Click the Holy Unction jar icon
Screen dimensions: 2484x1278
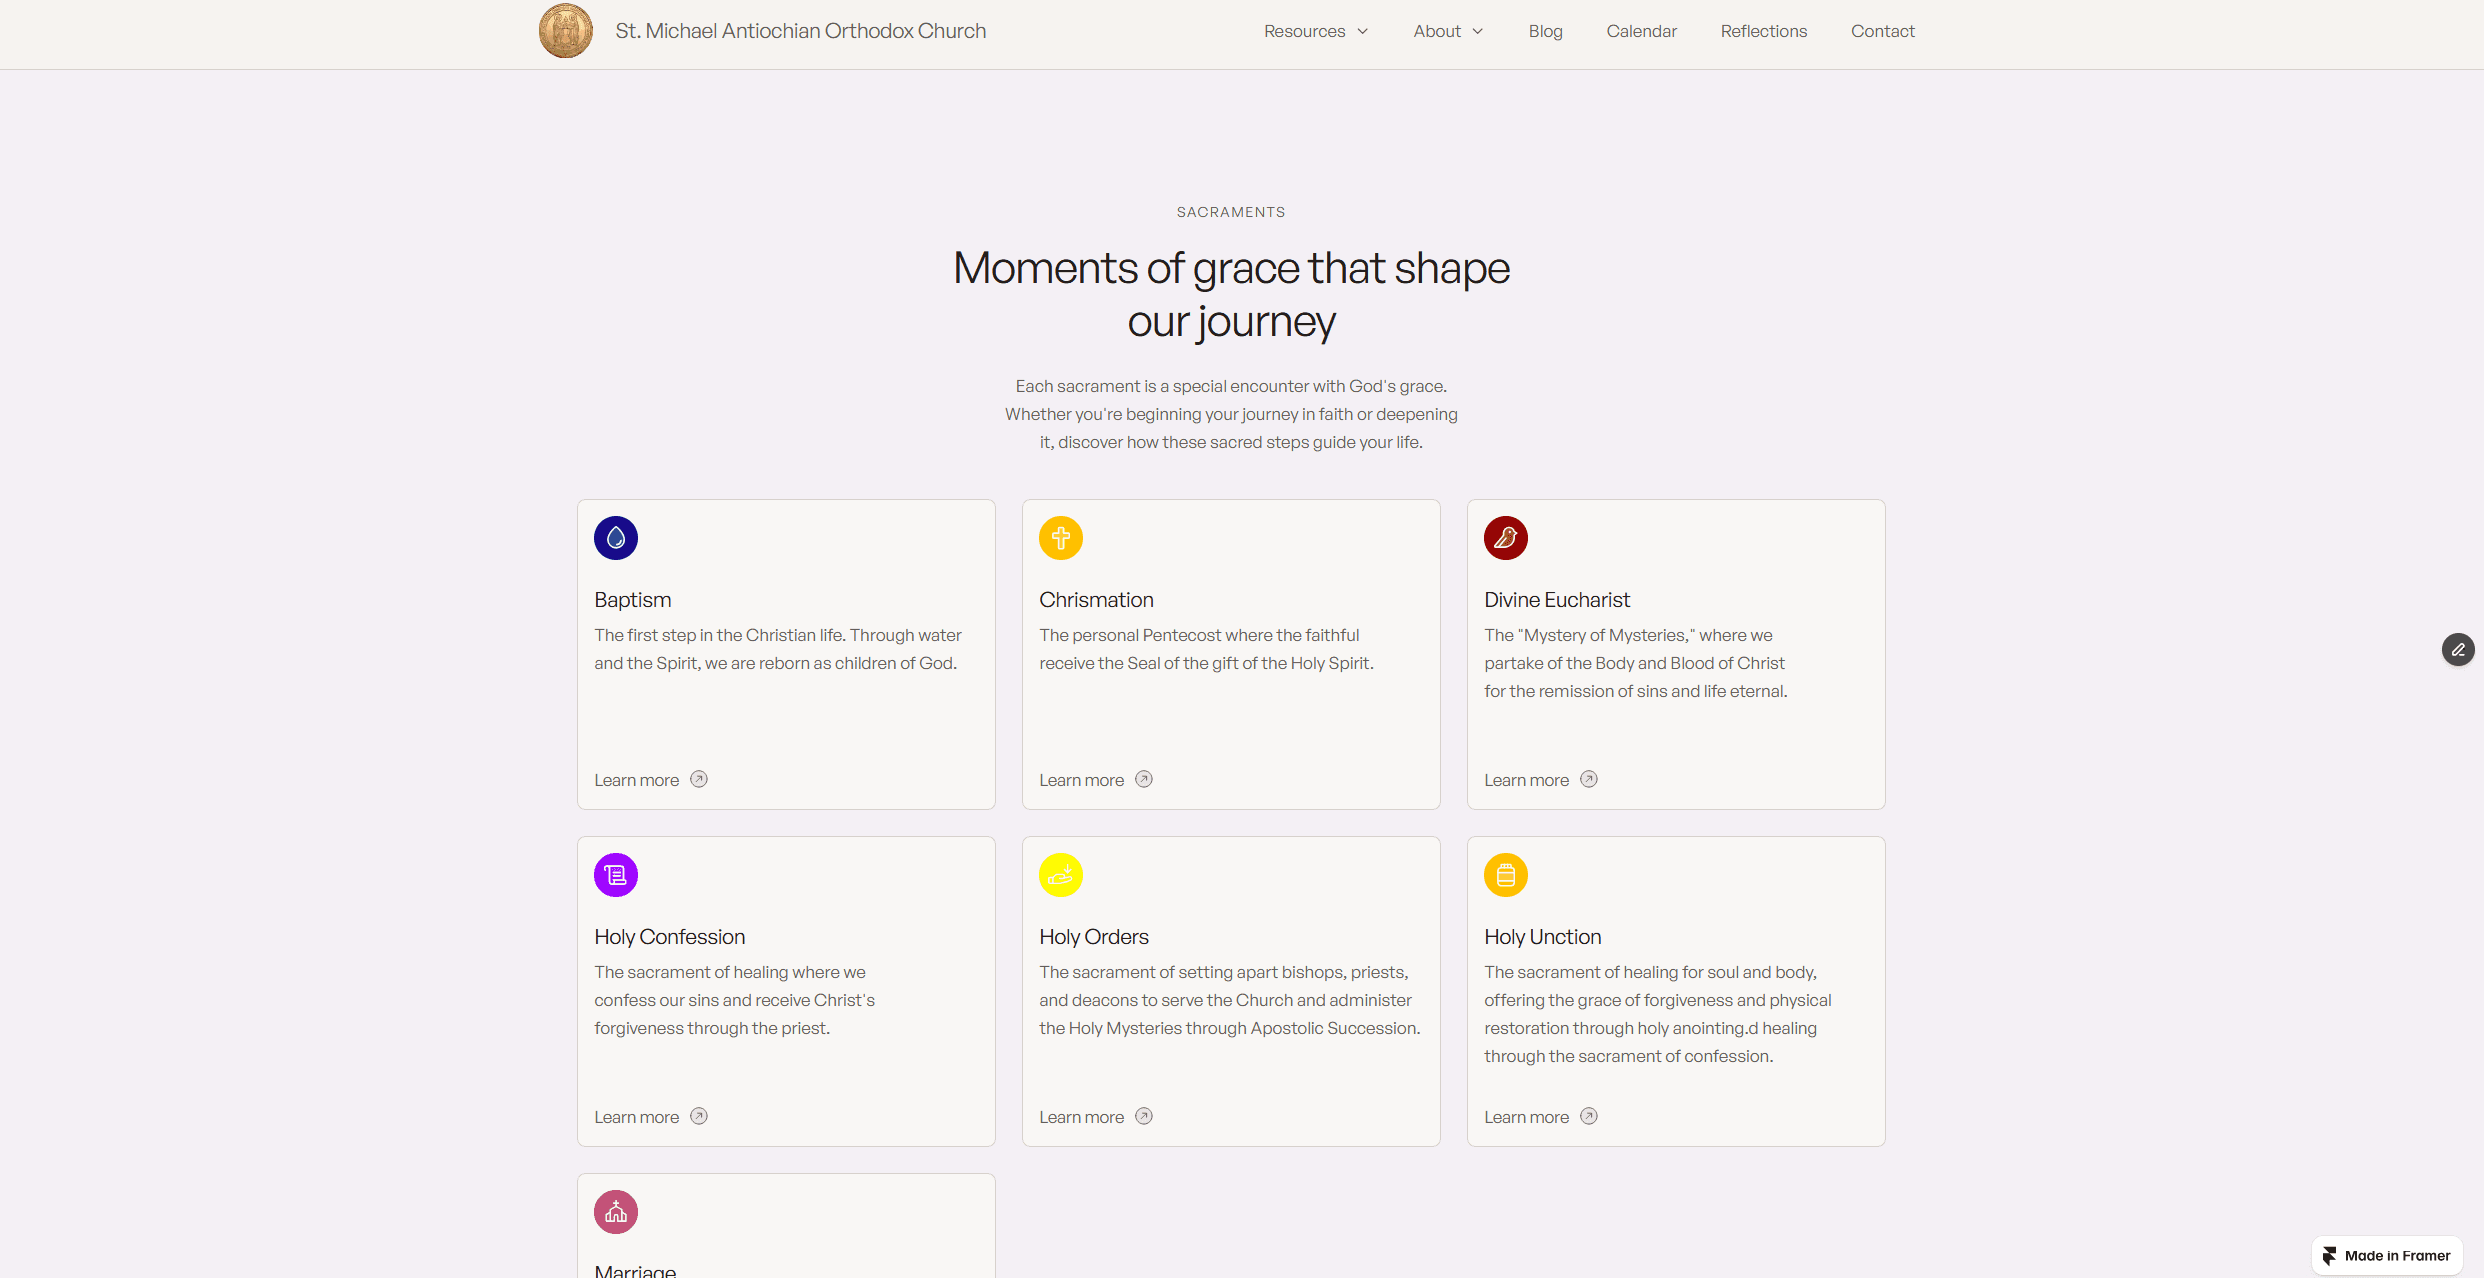point(1506,875)
